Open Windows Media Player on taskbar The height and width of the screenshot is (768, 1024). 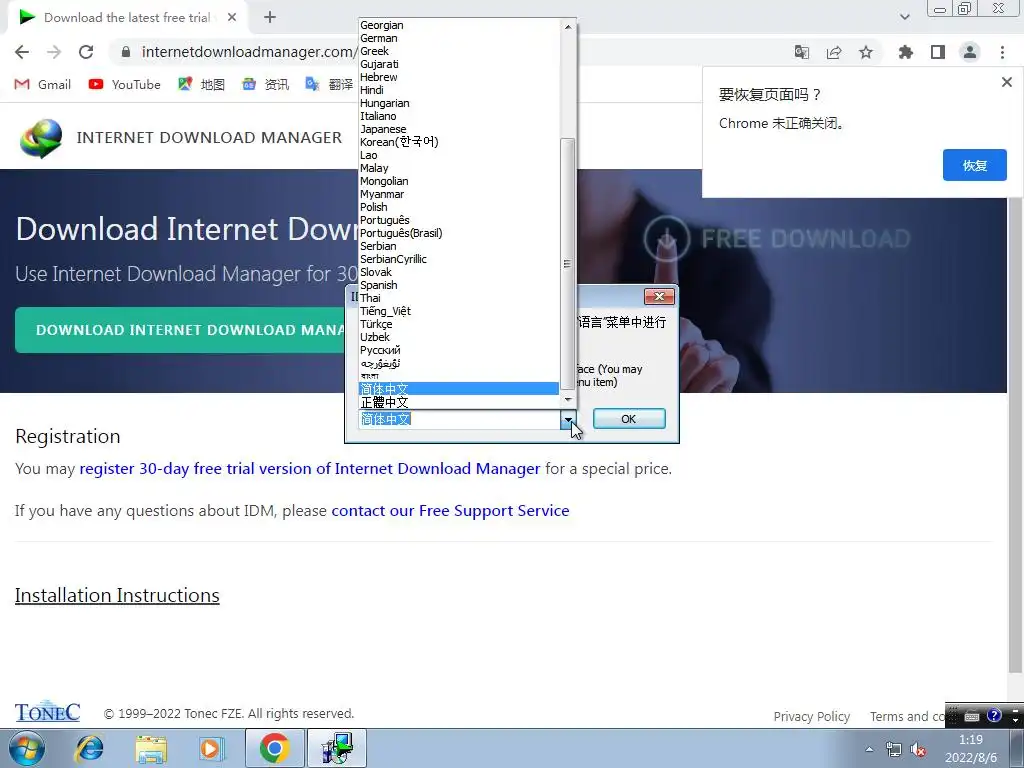coord(211,749)
